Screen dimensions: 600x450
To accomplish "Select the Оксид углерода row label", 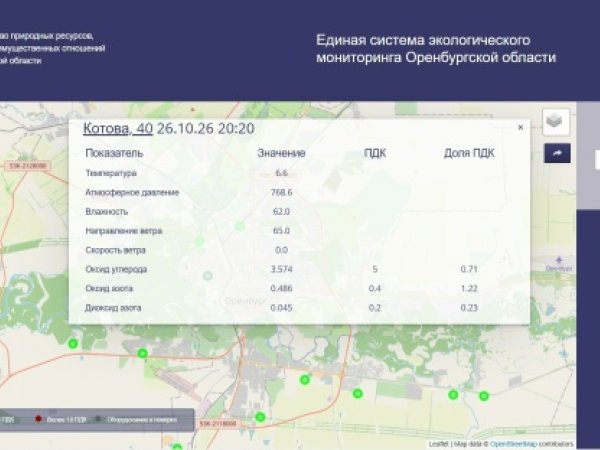I will (116, 269).
